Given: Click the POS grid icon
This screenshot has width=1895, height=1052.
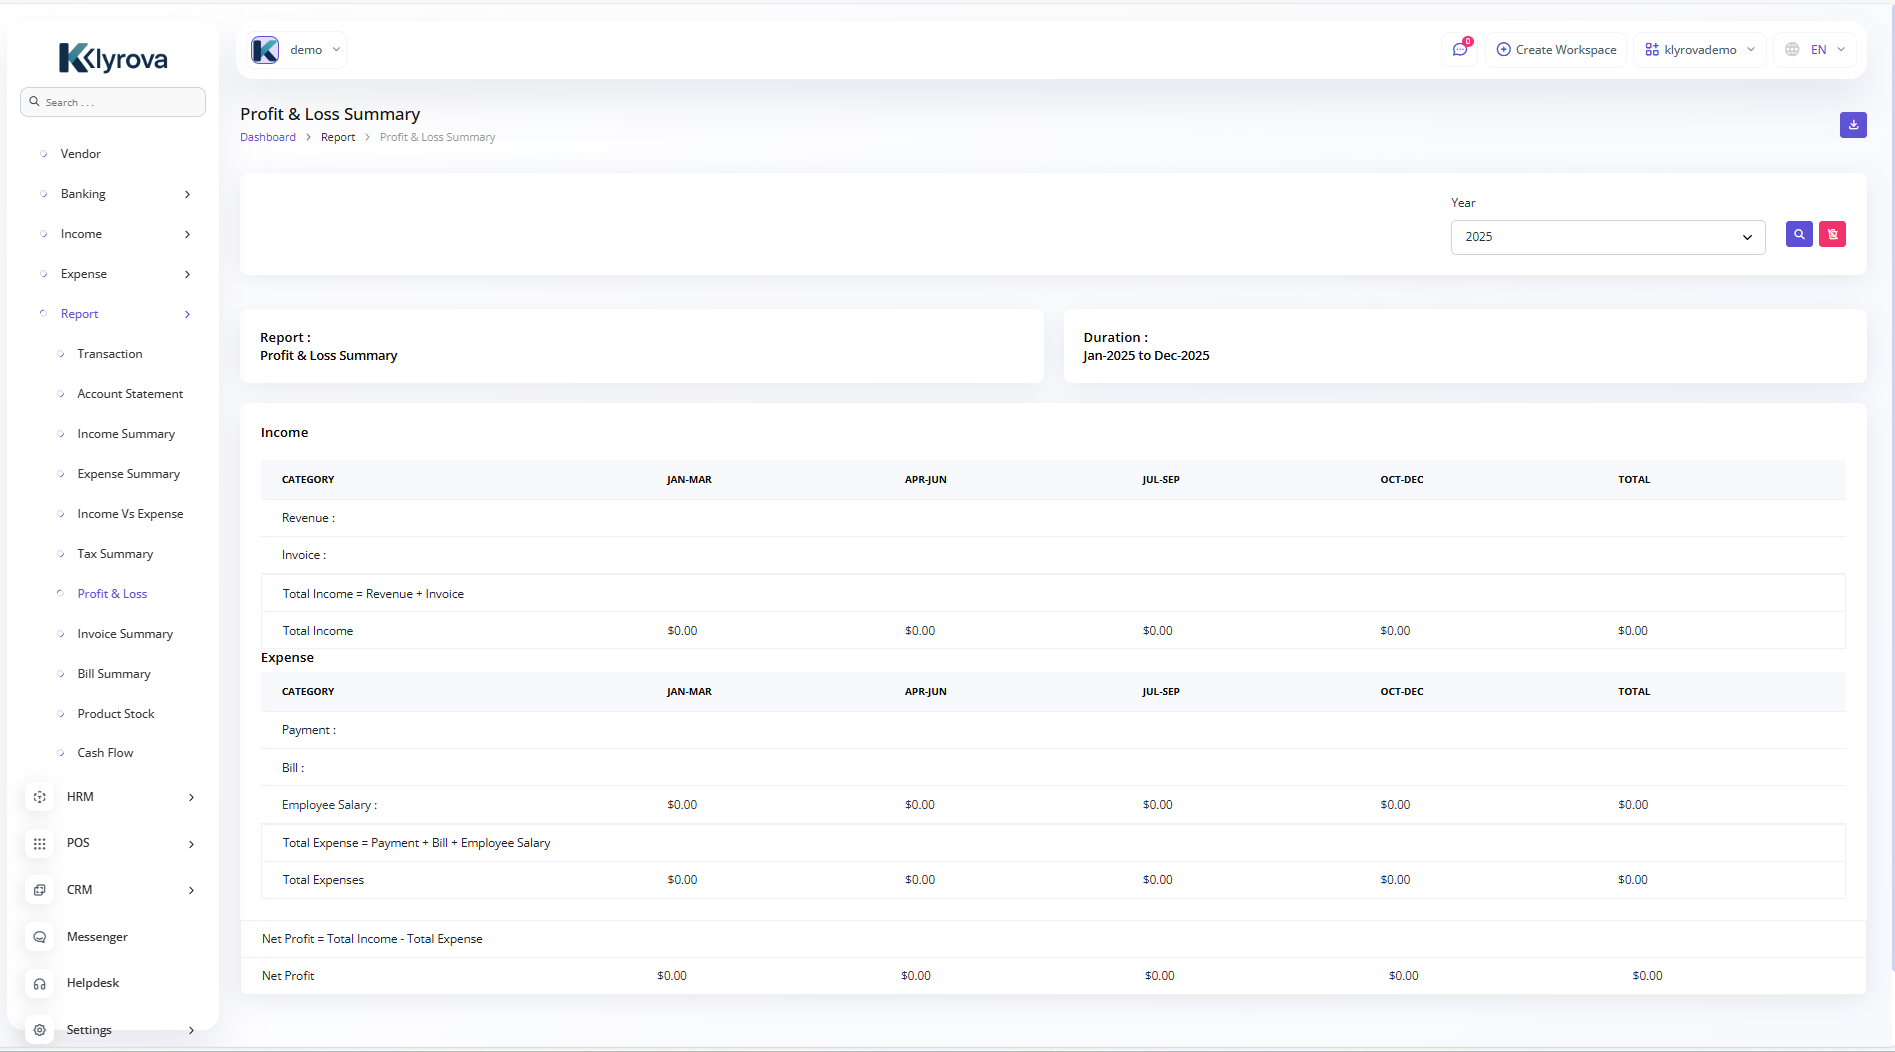Looking at the screenshot, I should point(40,844).
